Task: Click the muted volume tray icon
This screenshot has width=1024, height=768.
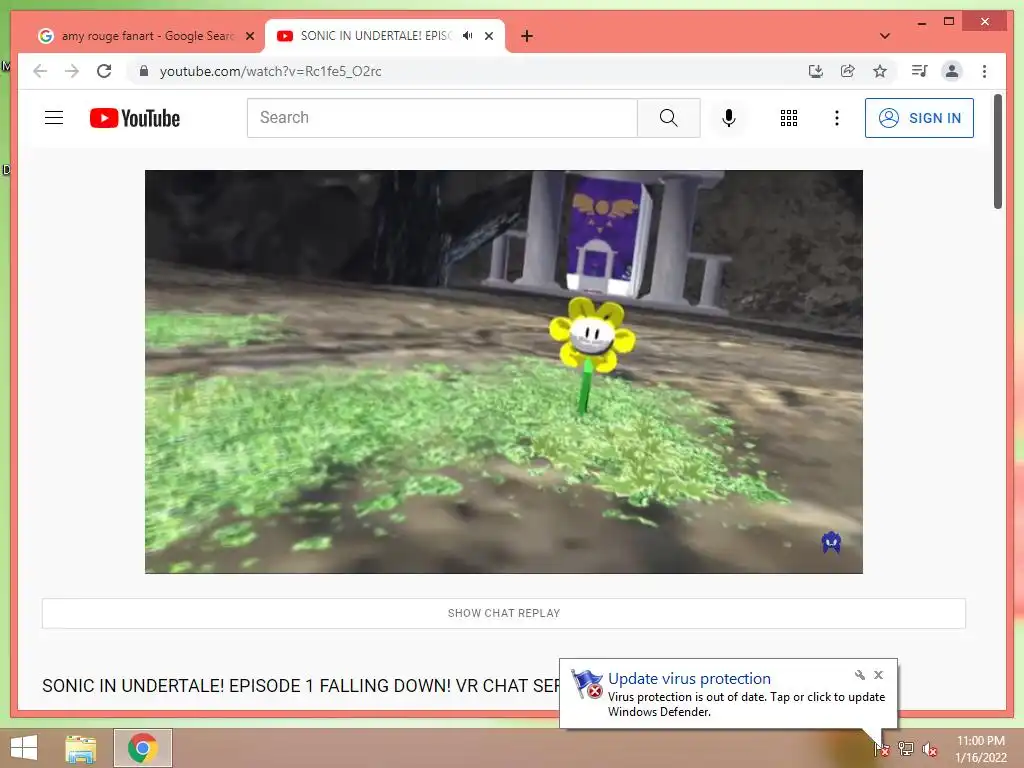Action: pyautogui.click(x=930, y=749)
